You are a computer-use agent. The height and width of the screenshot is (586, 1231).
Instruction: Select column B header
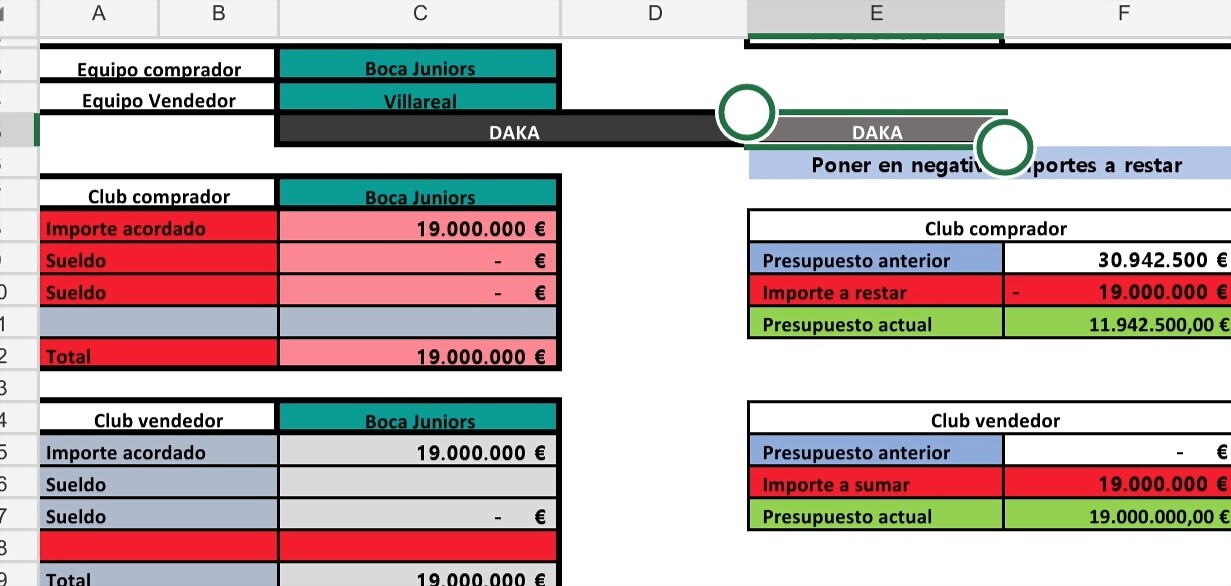[x=219, y=14]
